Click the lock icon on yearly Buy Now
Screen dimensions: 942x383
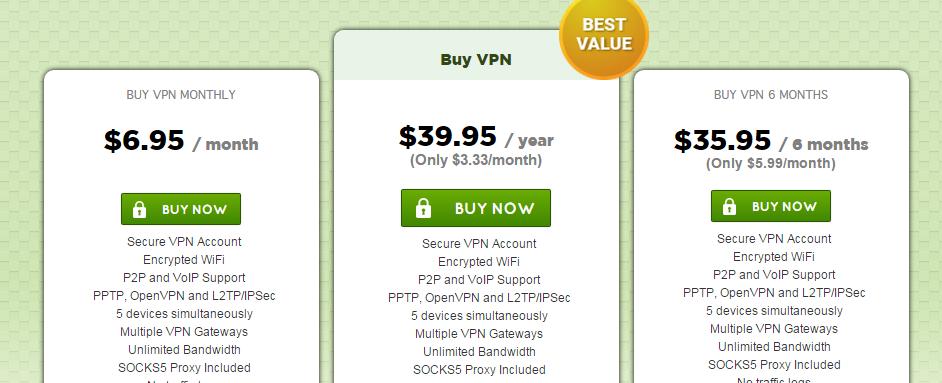[424, 208]
